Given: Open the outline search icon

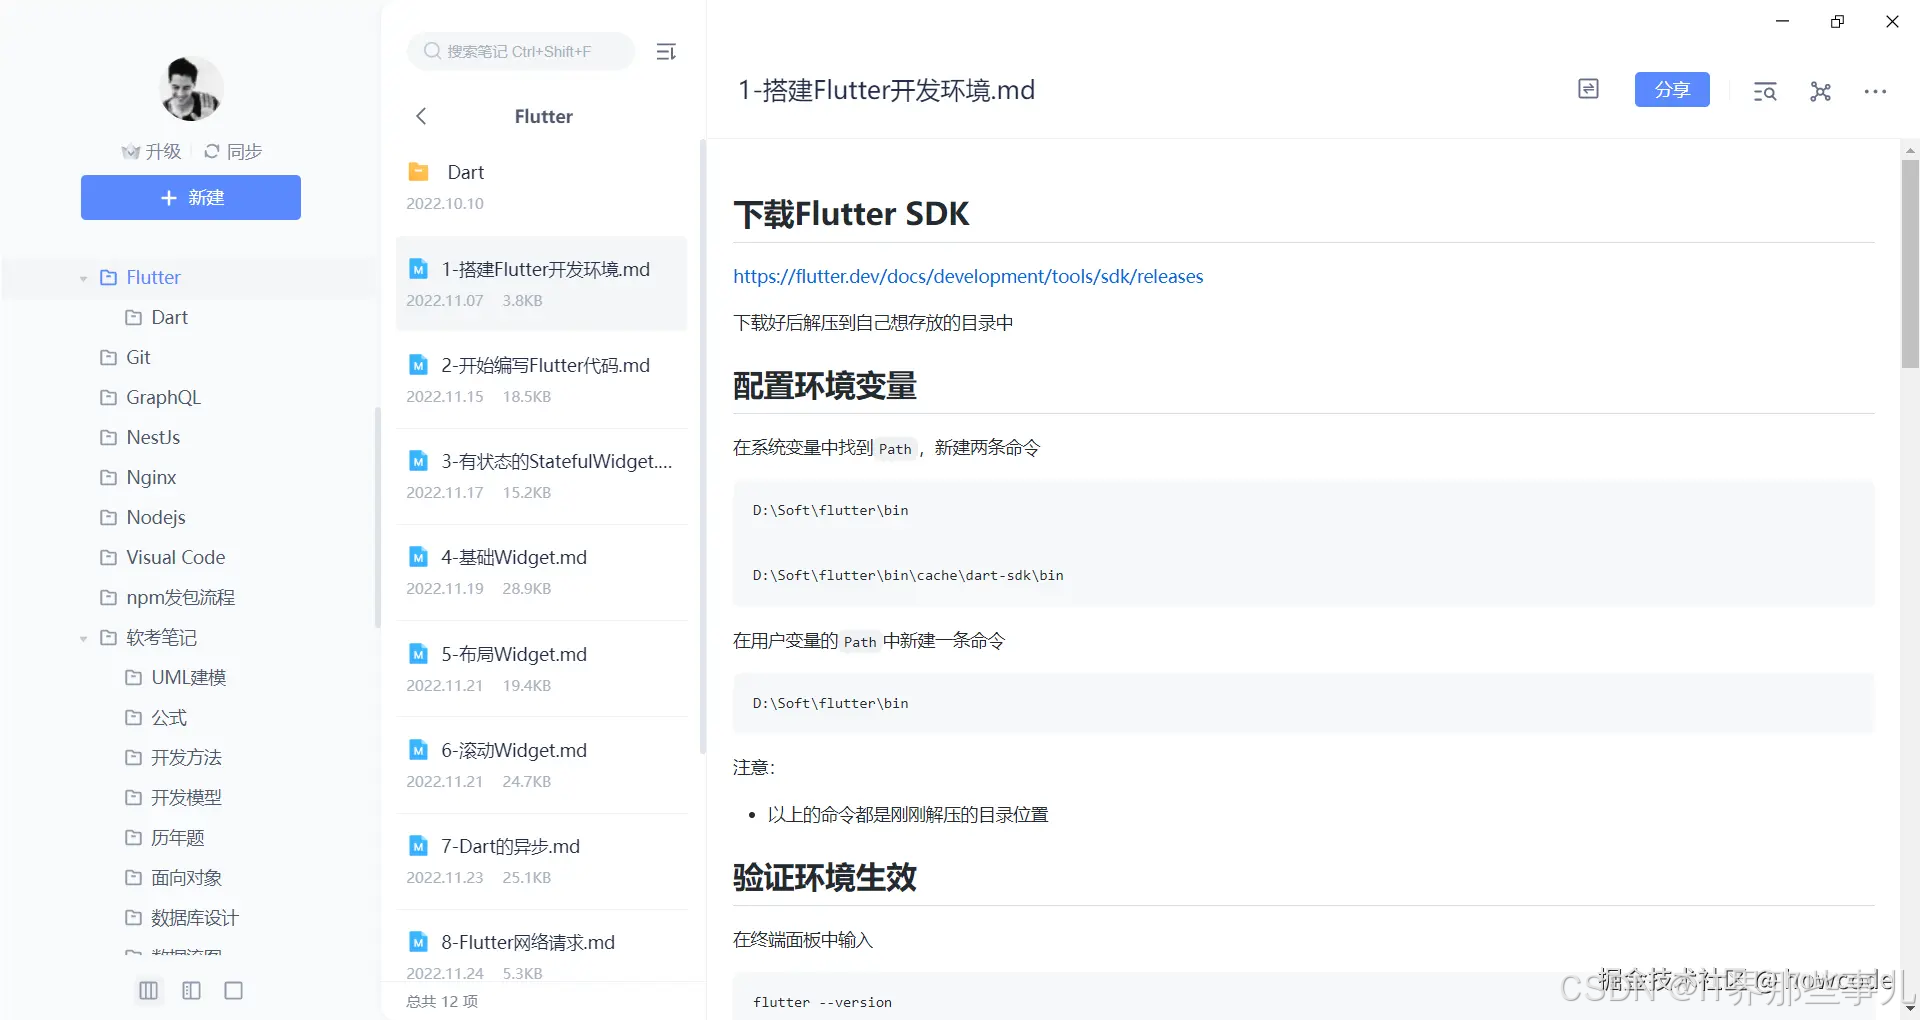Looking at the screenshot, I should point(1765,91).
